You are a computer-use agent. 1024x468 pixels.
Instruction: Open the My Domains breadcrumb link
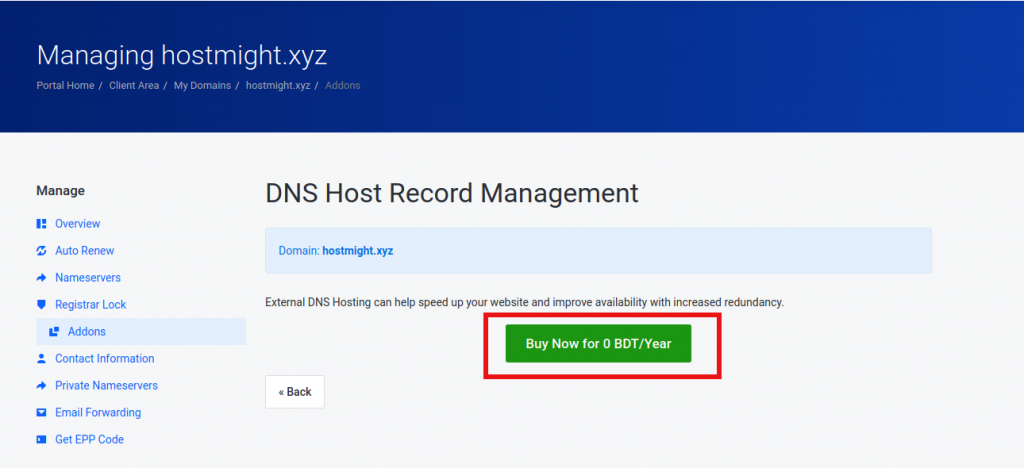[x=202, y=86]
